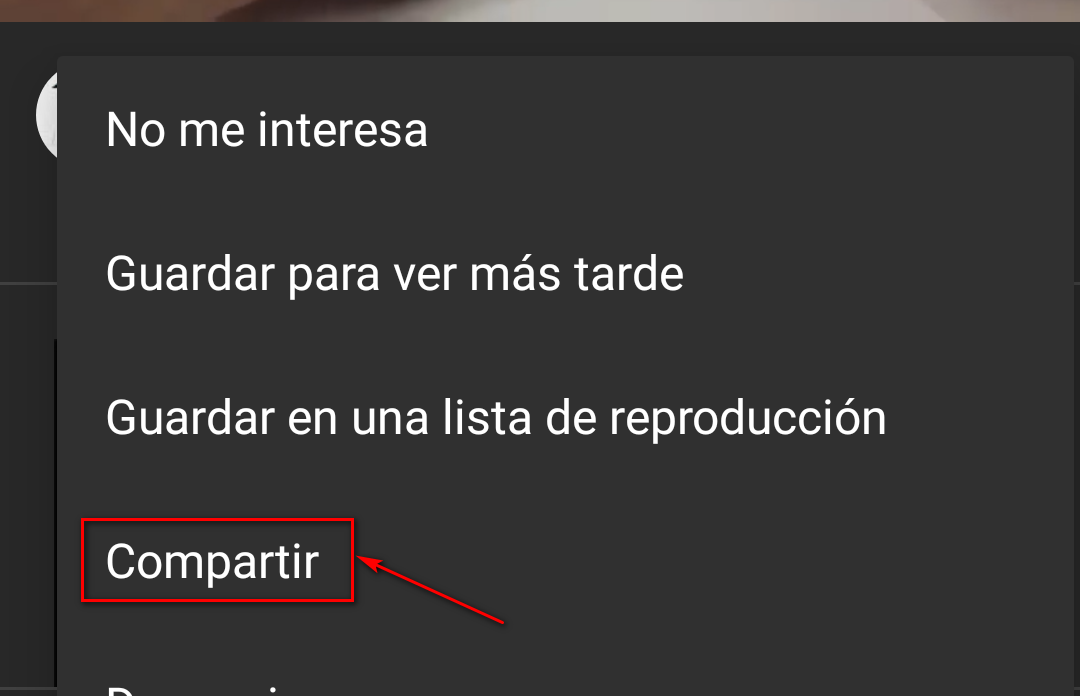Image resolution: width=1080 pixels, height=696 pixels.
Task: Open the partially hidden channel avatar
Action: (x=47, y=114)
